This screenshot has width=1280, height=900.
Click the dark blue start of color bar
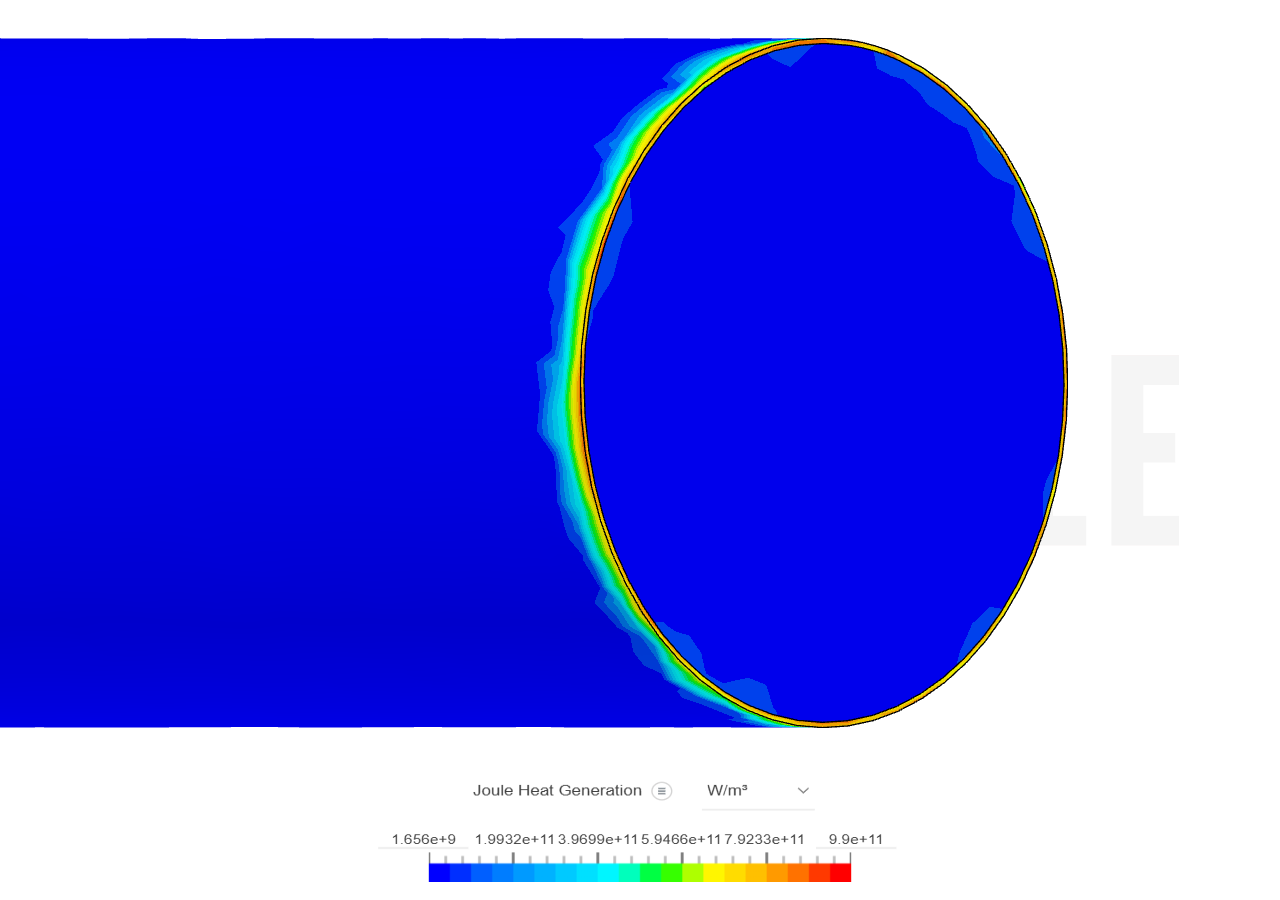click(439, 872)
